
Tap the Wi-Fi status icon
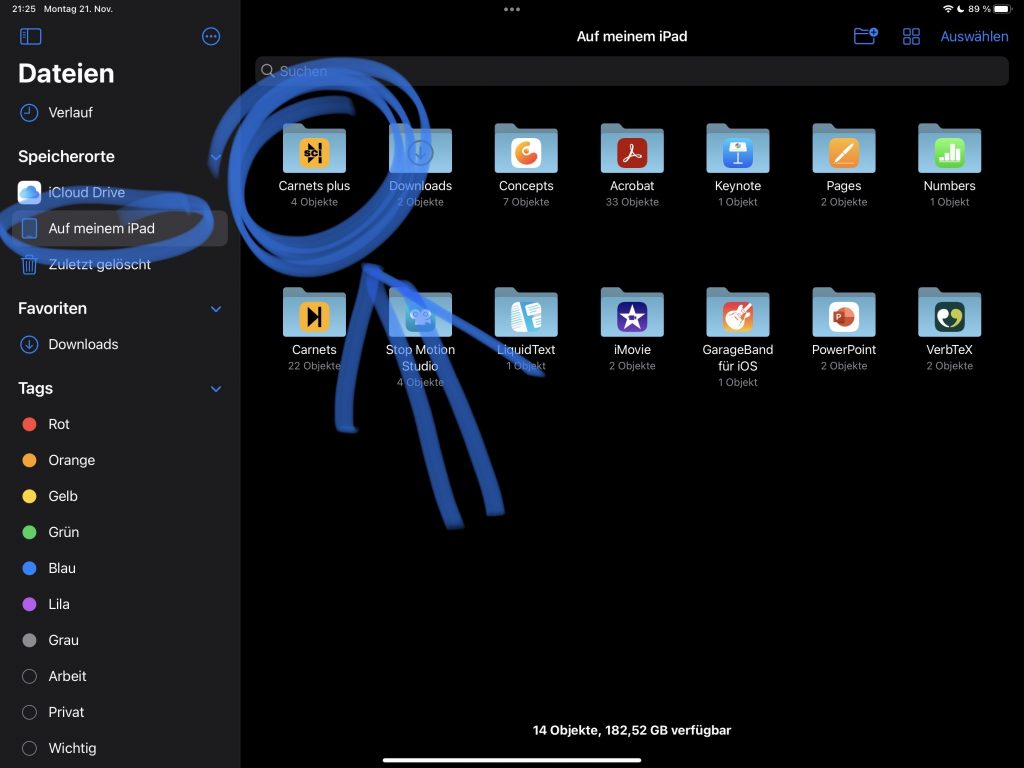pyautogui.click(x=948, y=8)
